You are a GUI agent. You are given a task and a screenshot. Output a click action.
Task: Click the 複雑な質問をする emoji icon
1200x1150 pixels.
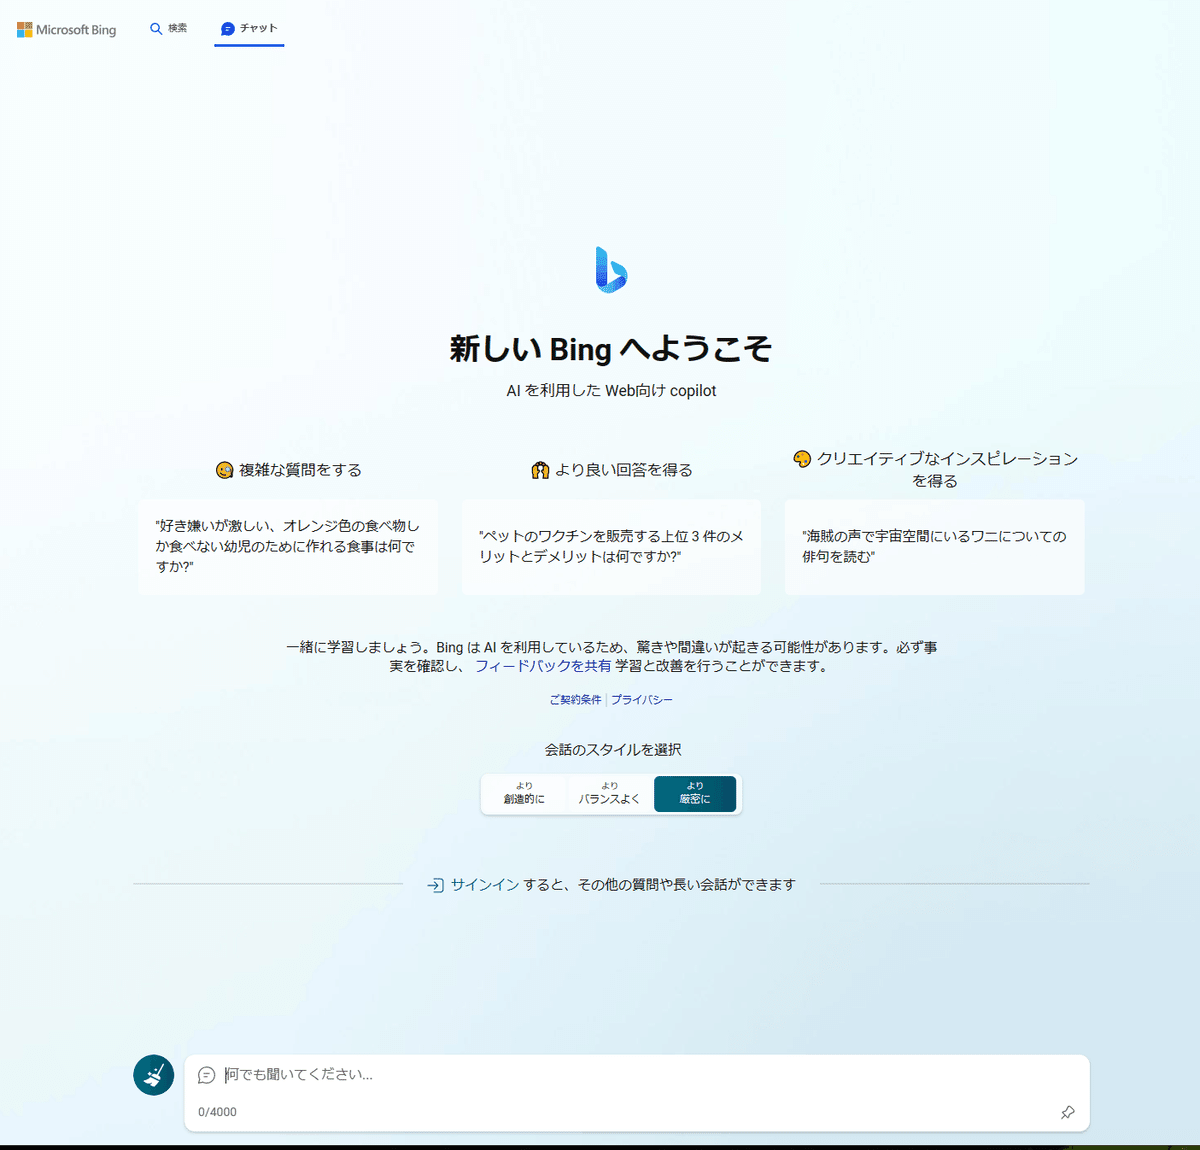coord(225,470)
